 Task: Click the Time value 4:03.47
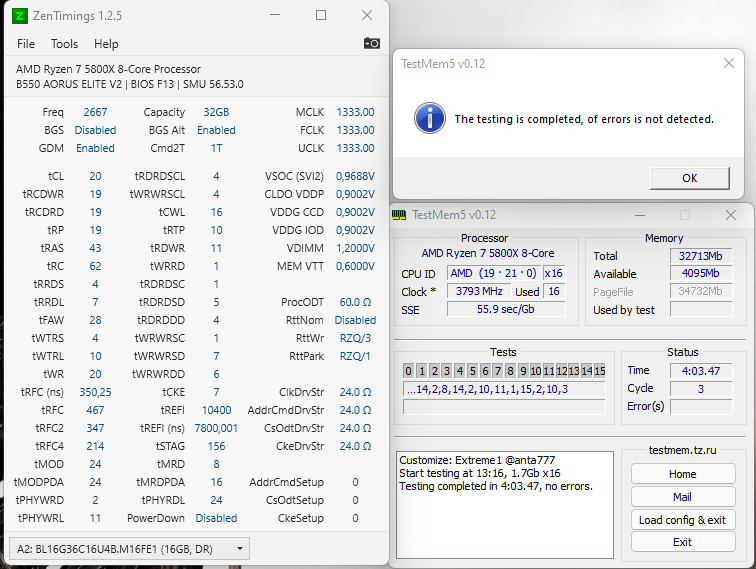coord(701,371)
